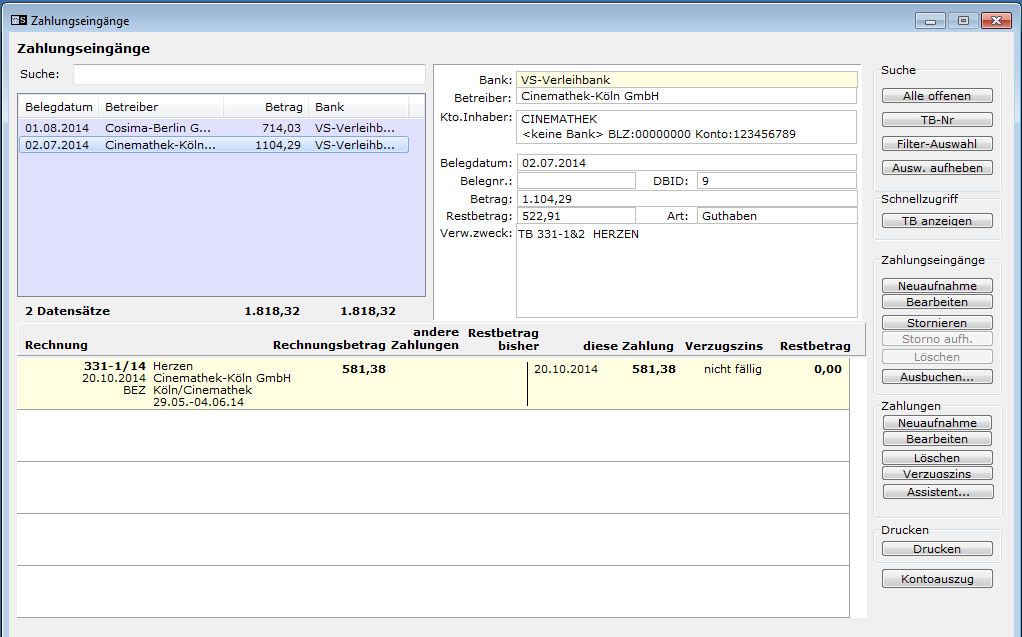This screenshot has height=637, width=1022.
Task: Sort list by Belegdatum column header
Action: point(59,107)
